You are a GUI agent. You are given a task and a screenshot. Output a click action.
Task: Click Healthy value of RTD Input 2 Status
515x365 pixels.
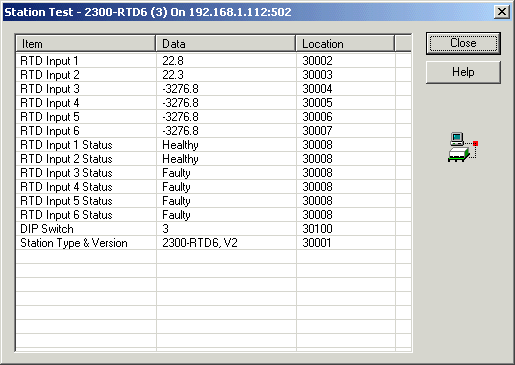(180, 159)
